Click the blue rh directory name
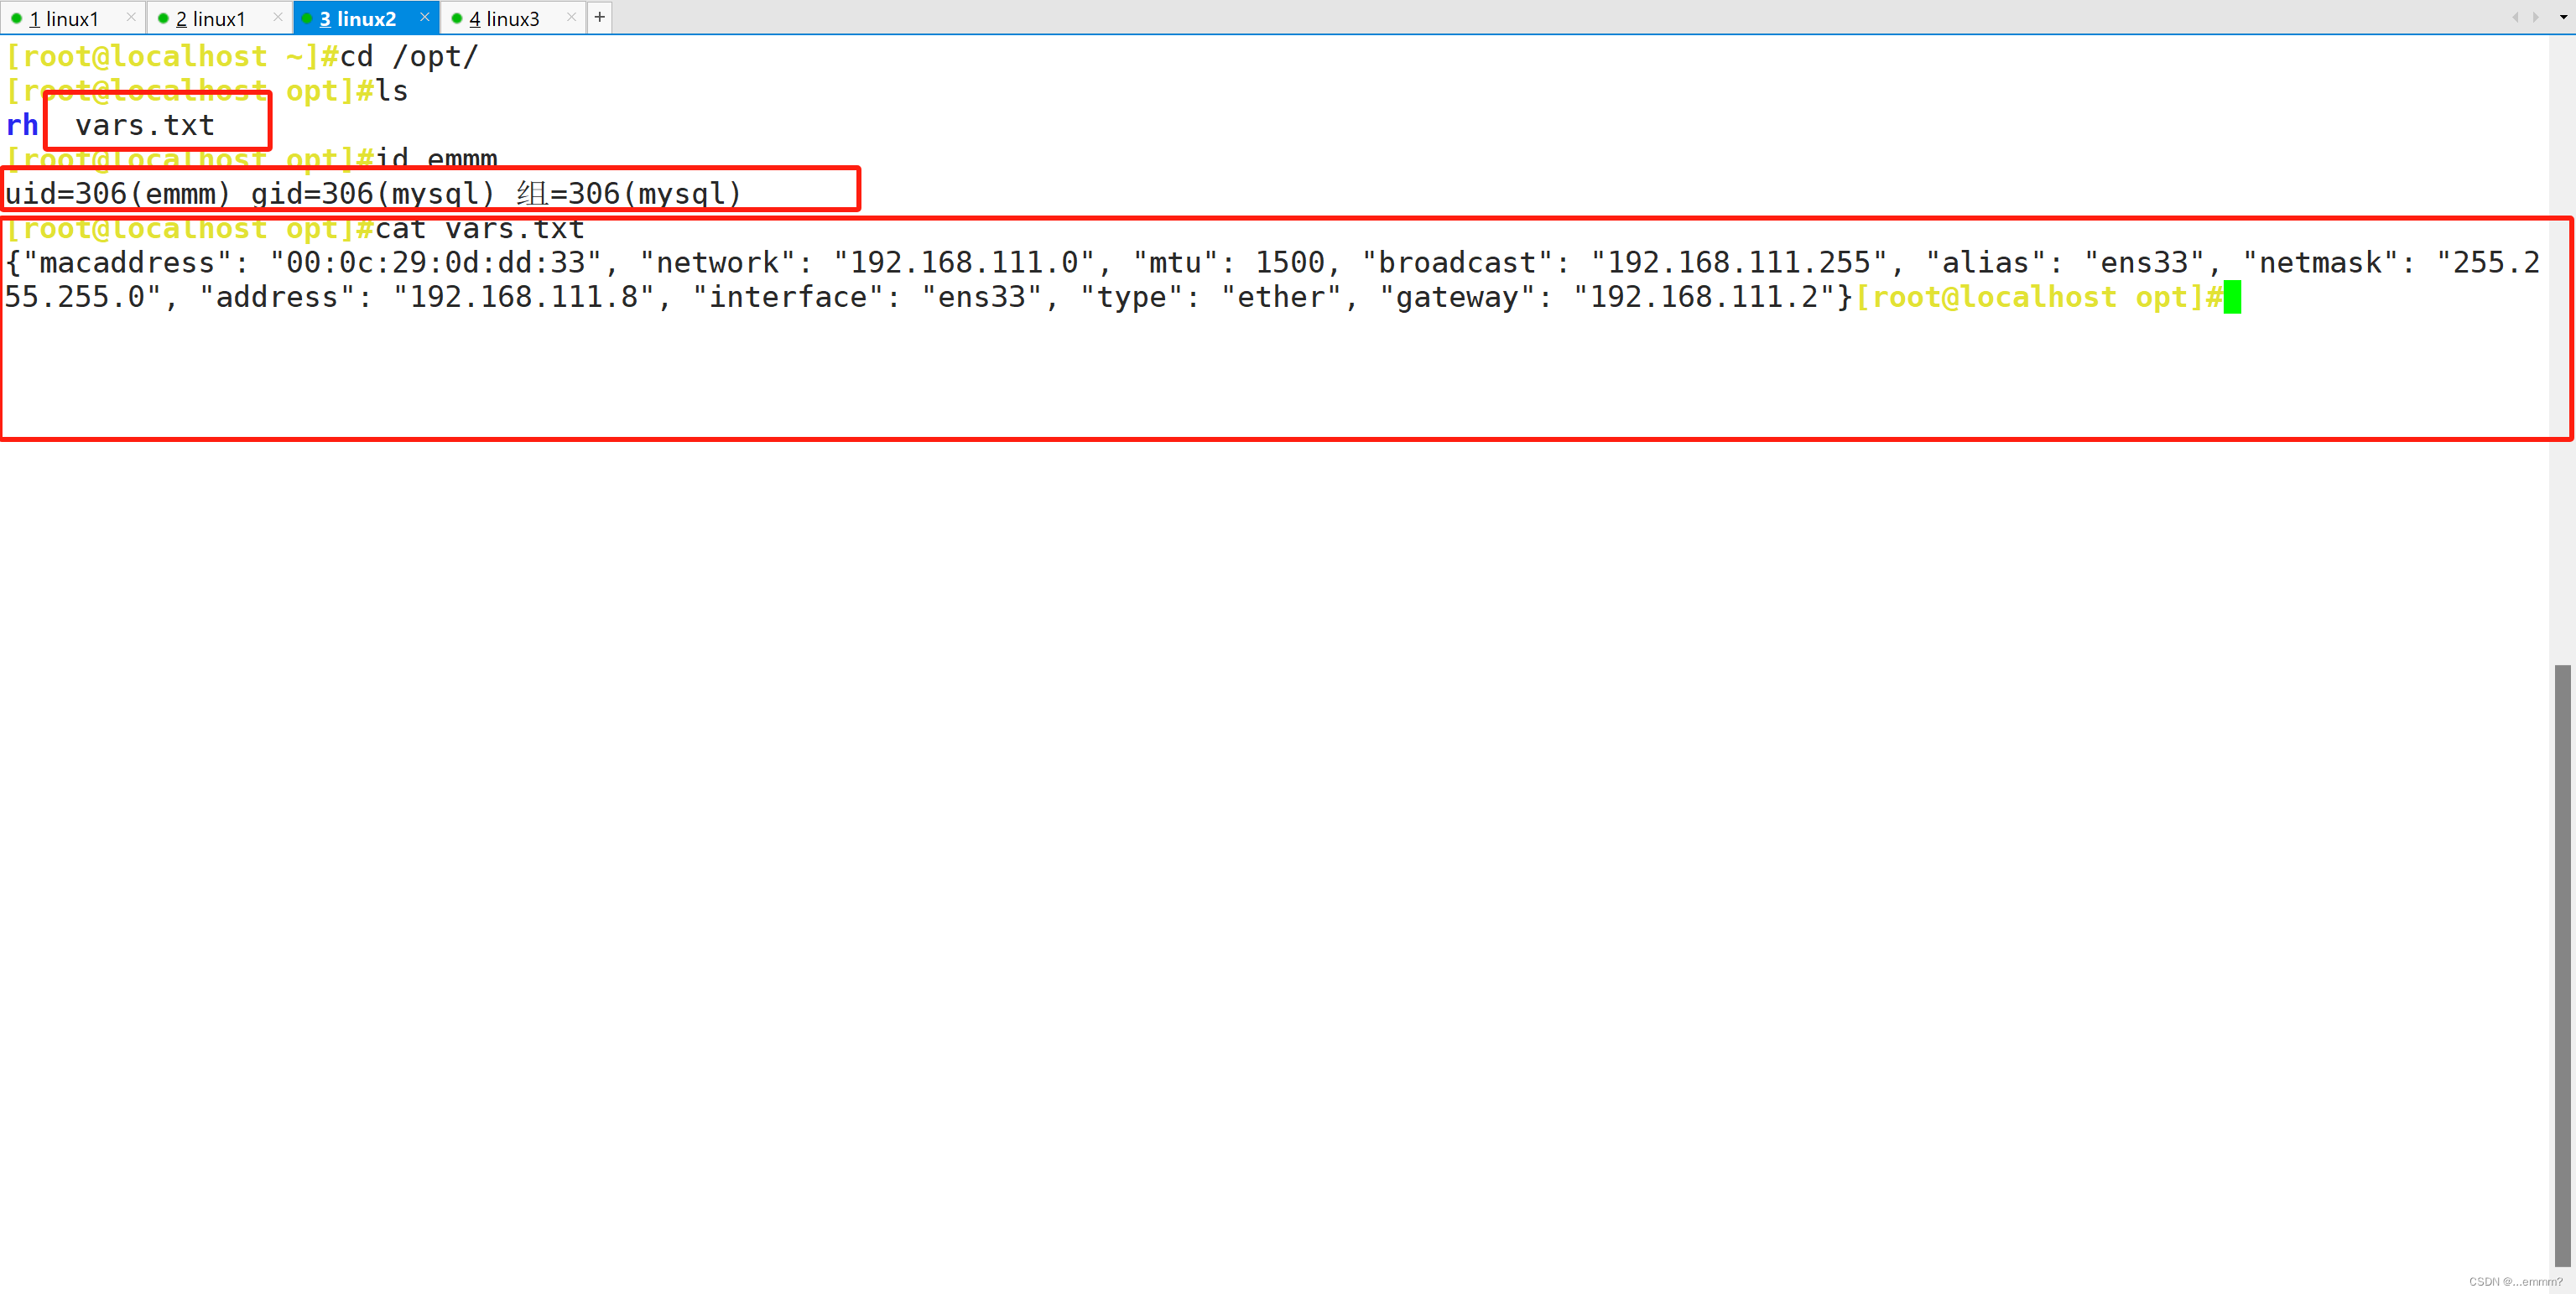This screenshot has width=2576, height=1294. [22, 125]
